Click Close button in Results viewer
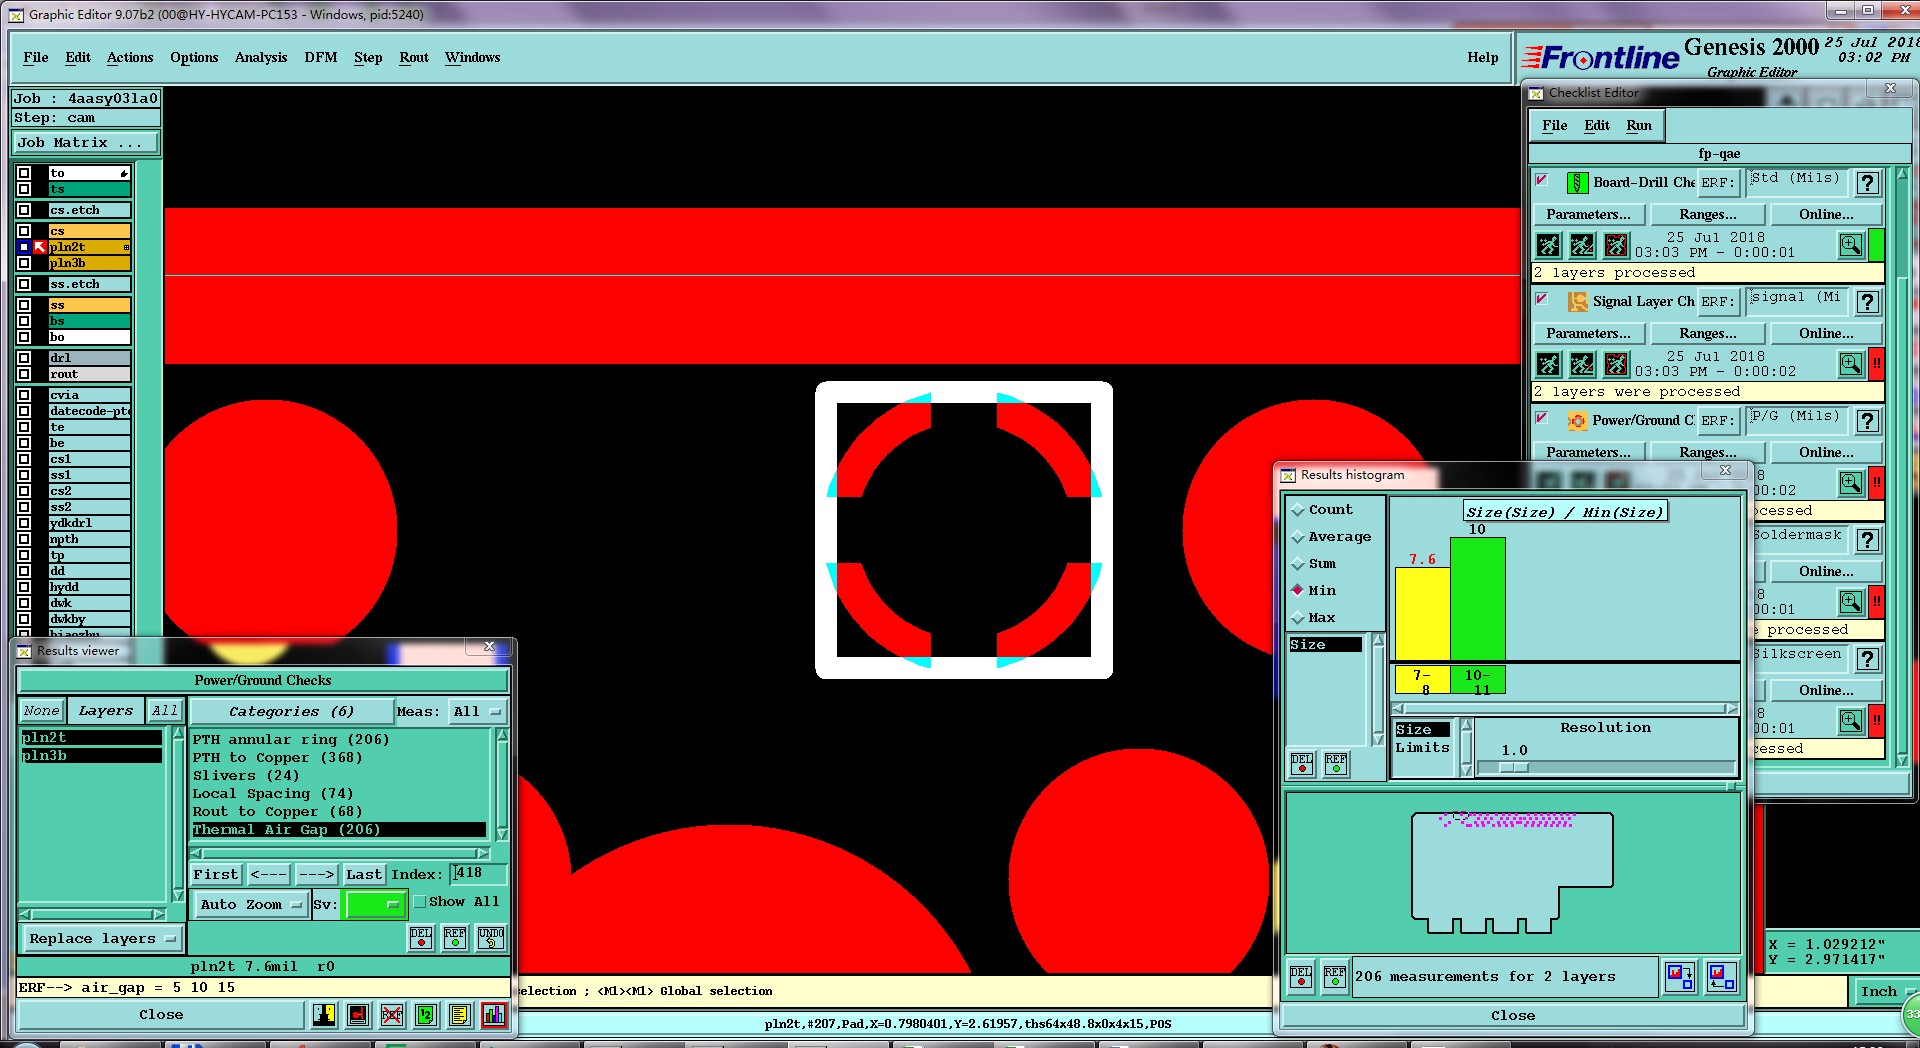The image size is (1920, 1048). (x=161, y=1015)
